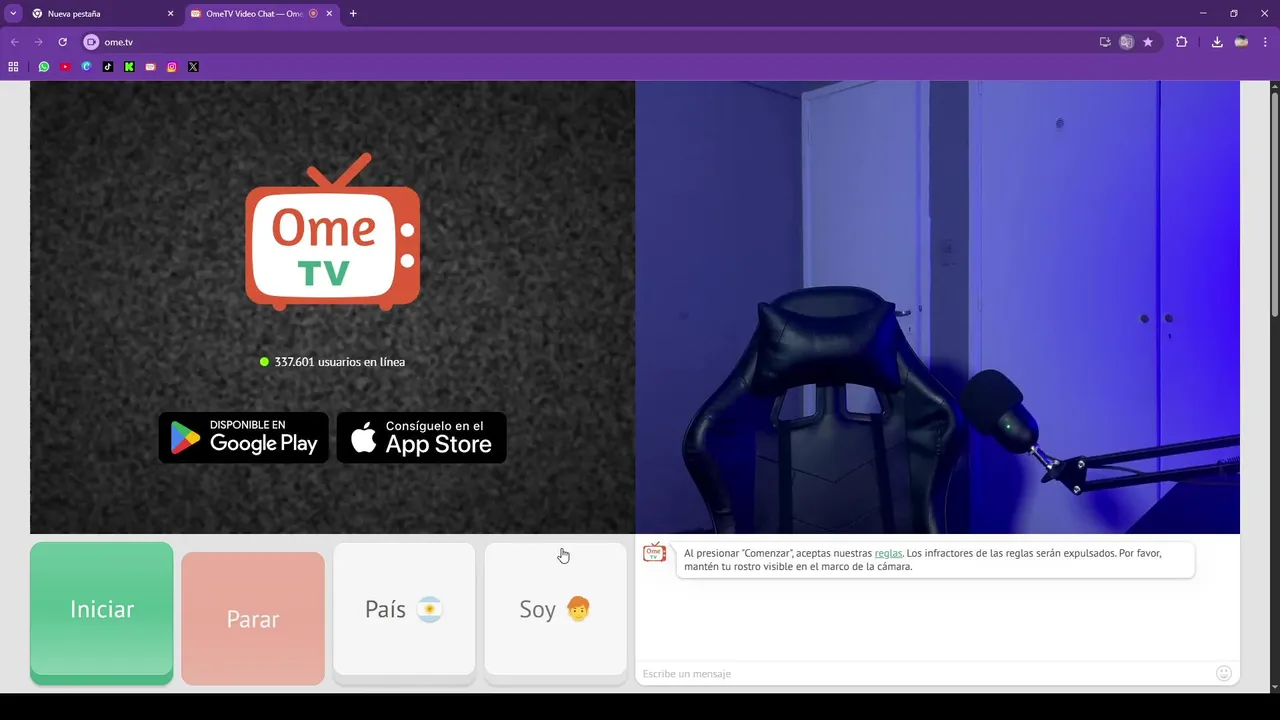The height and width of the screenshot is (720, 1280).
Task: Open the X (Twitter) bookmark
Action: pyautogui.click(x=193, y=67)
